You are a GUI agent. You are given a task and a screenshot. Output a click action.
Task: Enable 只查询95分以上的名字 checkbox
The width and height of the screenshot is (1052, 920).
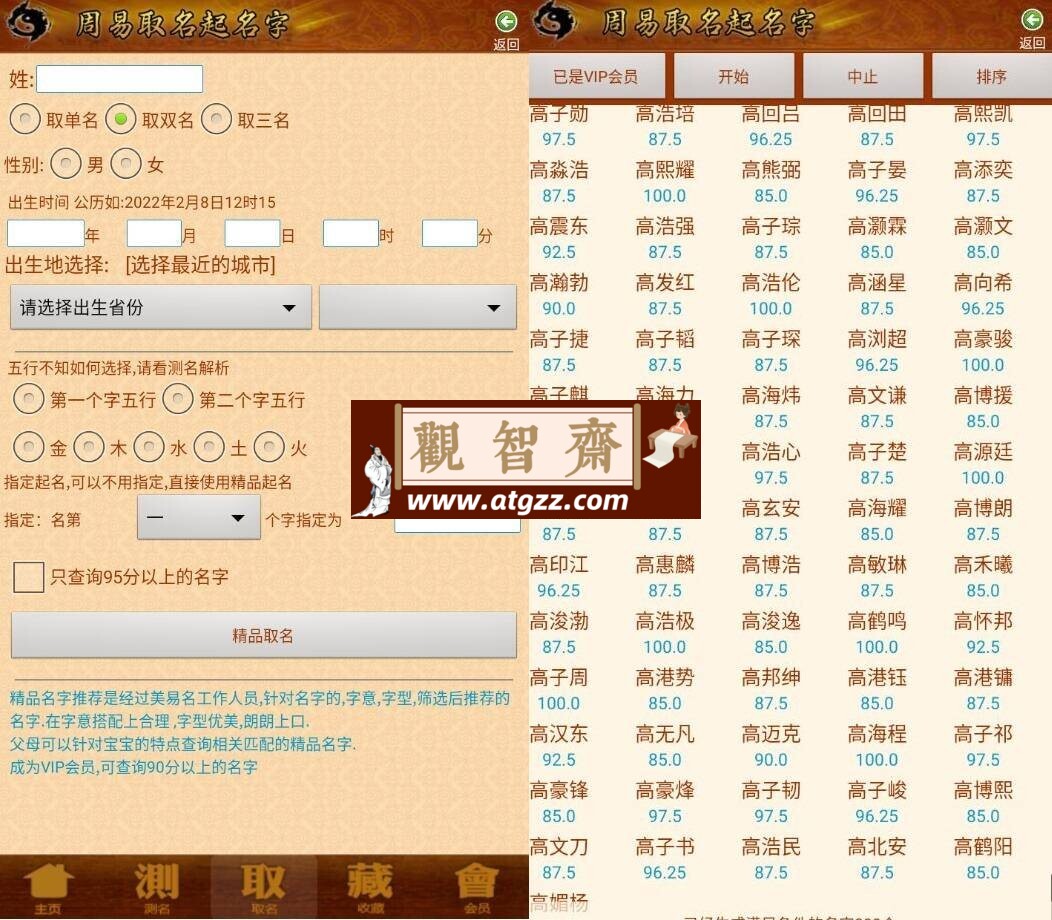pos(28,577)
